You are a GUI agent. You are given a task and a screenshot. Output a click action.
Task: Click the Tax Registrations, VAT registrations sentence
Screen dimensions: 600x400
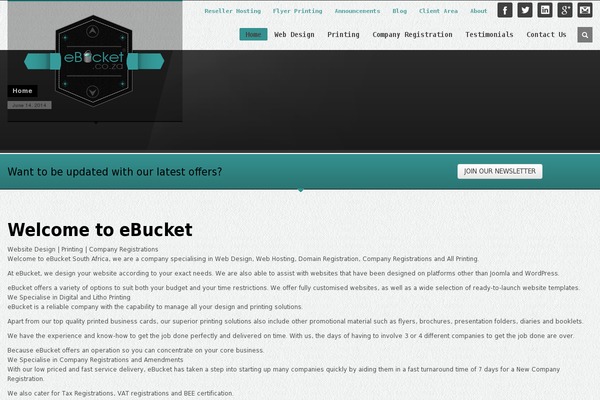pos(120,393)
